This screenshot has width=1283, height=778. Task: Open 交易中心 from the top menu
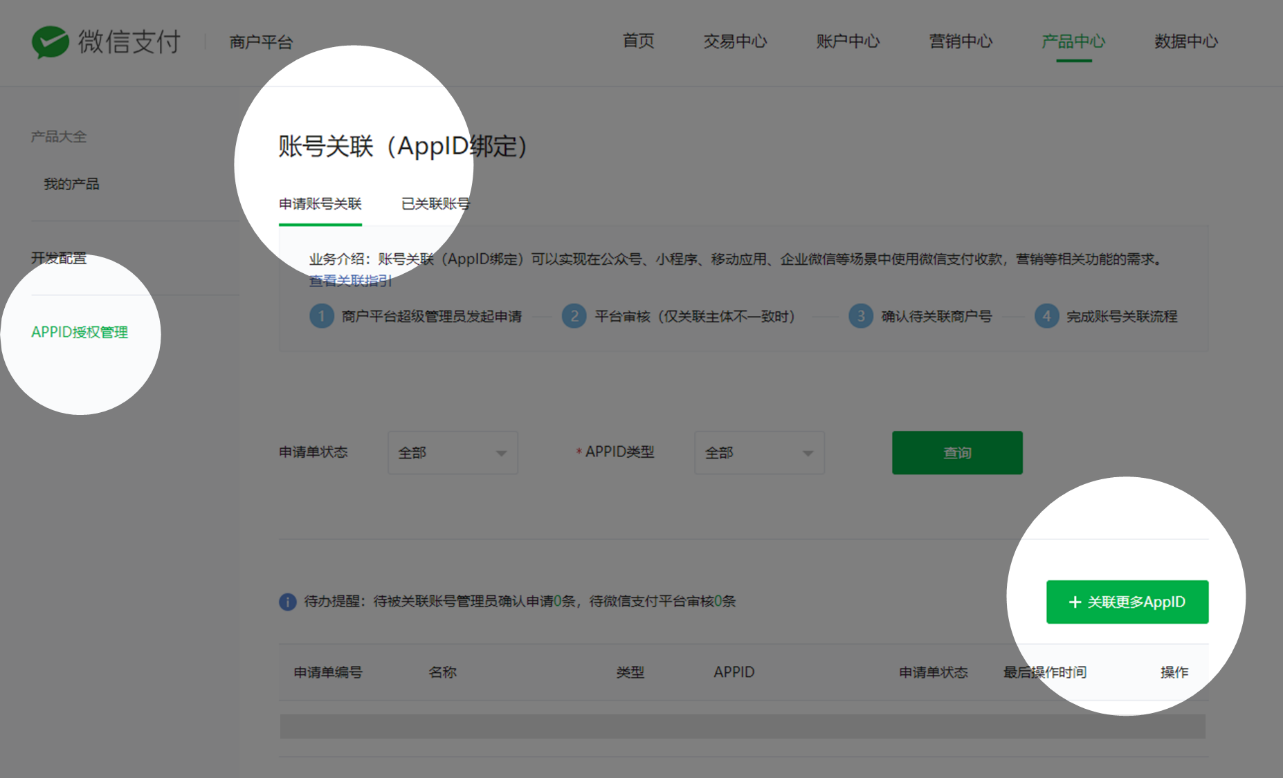click(735, 41)
